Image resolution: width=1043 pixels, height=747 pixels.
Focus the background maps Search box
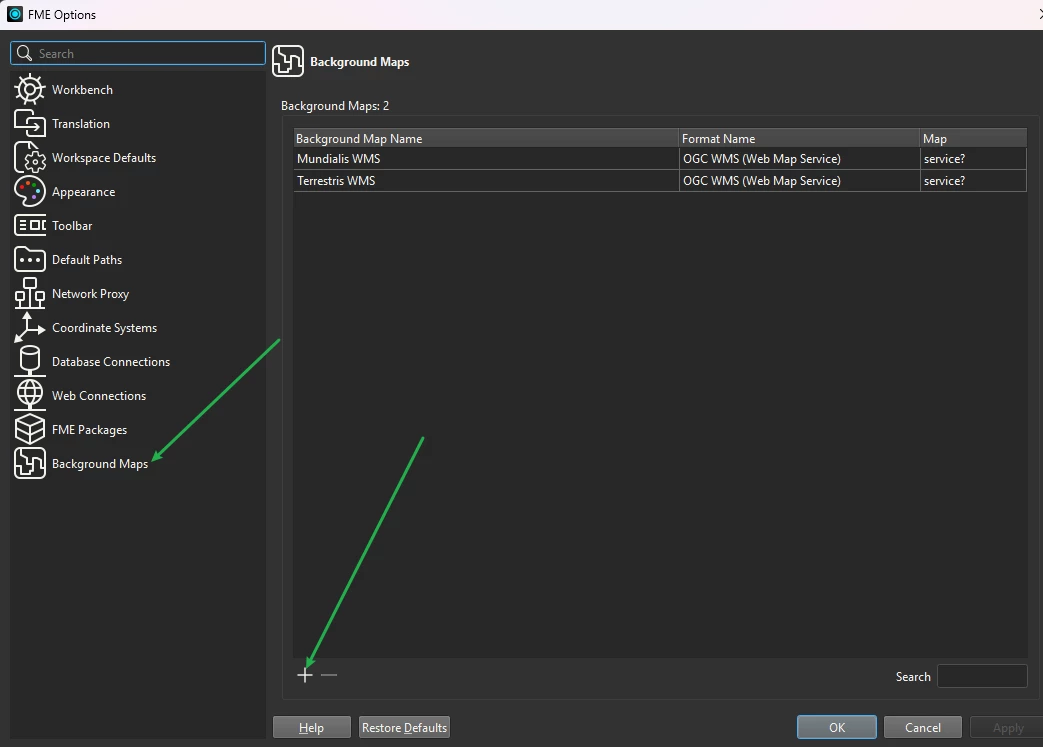point(982,676)
